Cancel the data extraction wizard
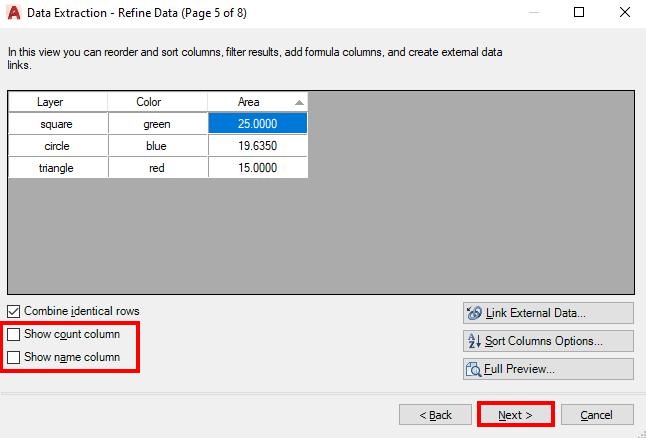Image resolution: width=646 pixels, height=438 pixels. click(x=597, y=415)
